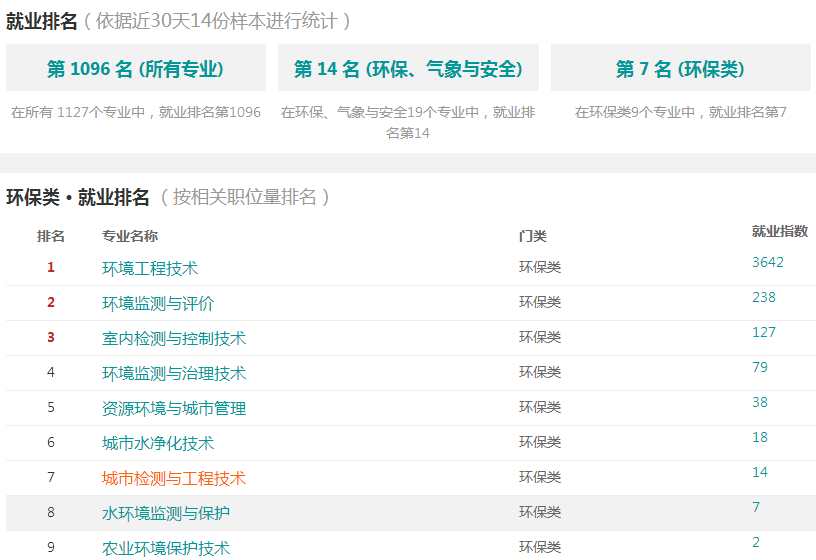The width and height of the screenshot is (816, 560).
Task: Click employment index value 18
Action: pyautogui.click(x=760, y=437)
